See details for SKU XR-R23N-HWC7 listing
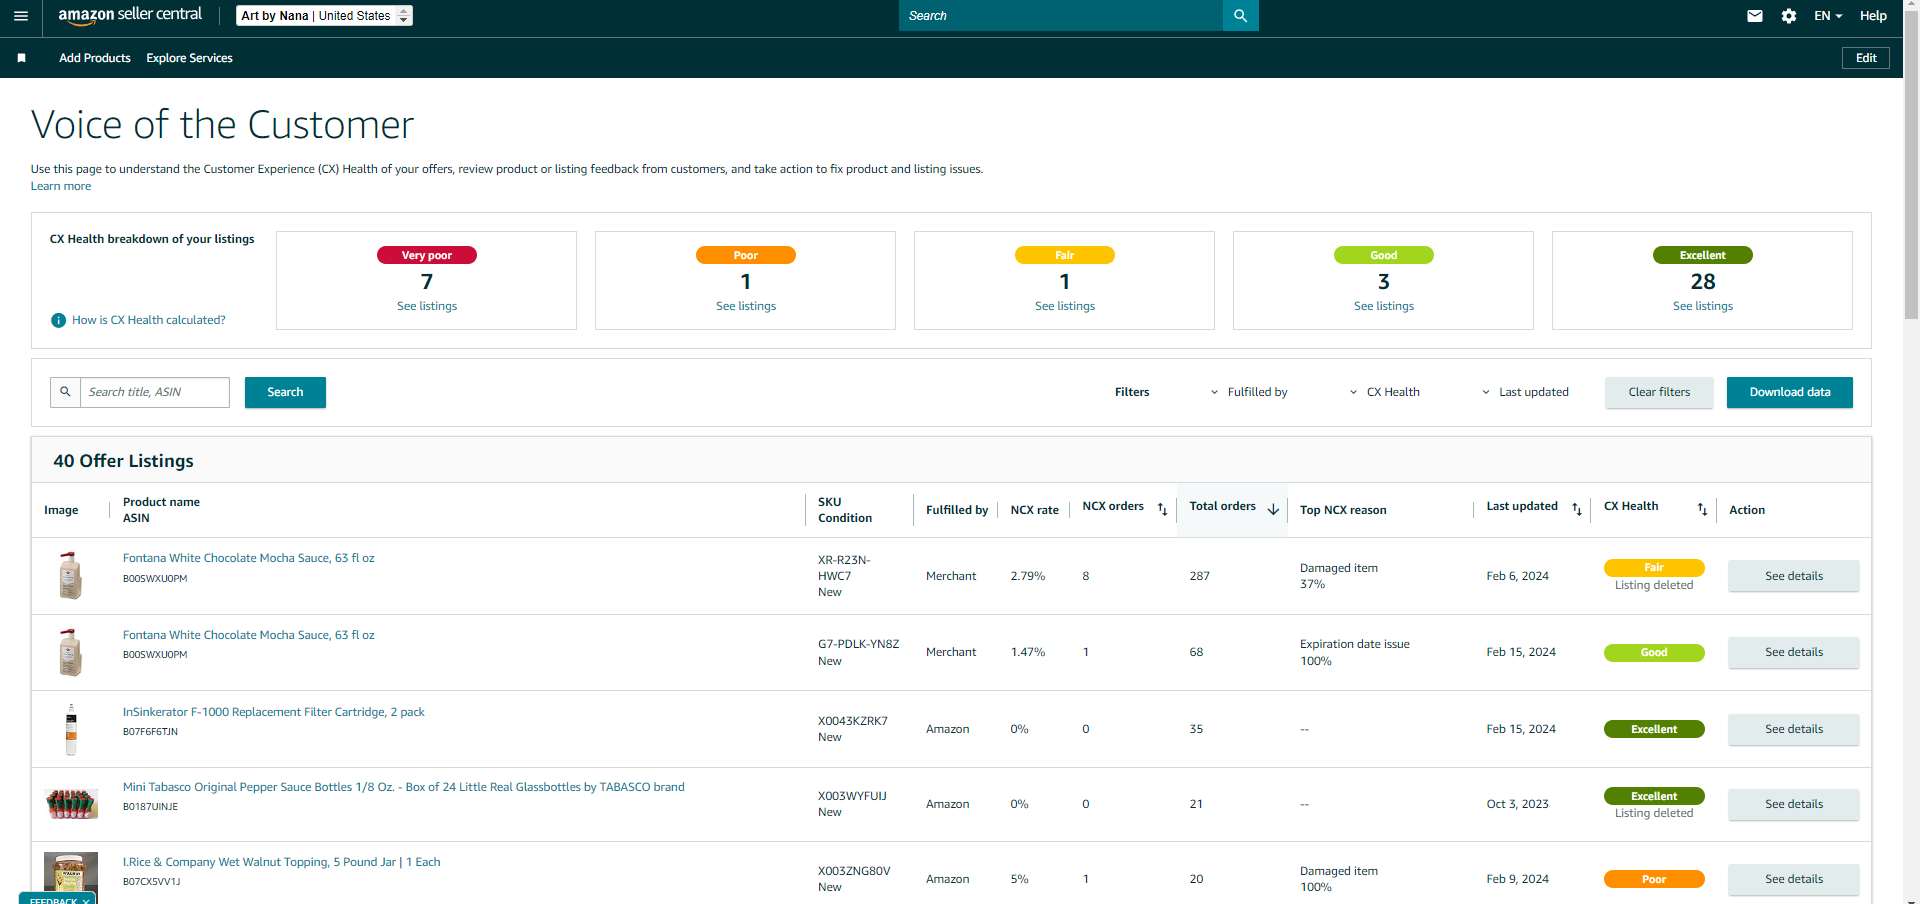 (1794, 576)
